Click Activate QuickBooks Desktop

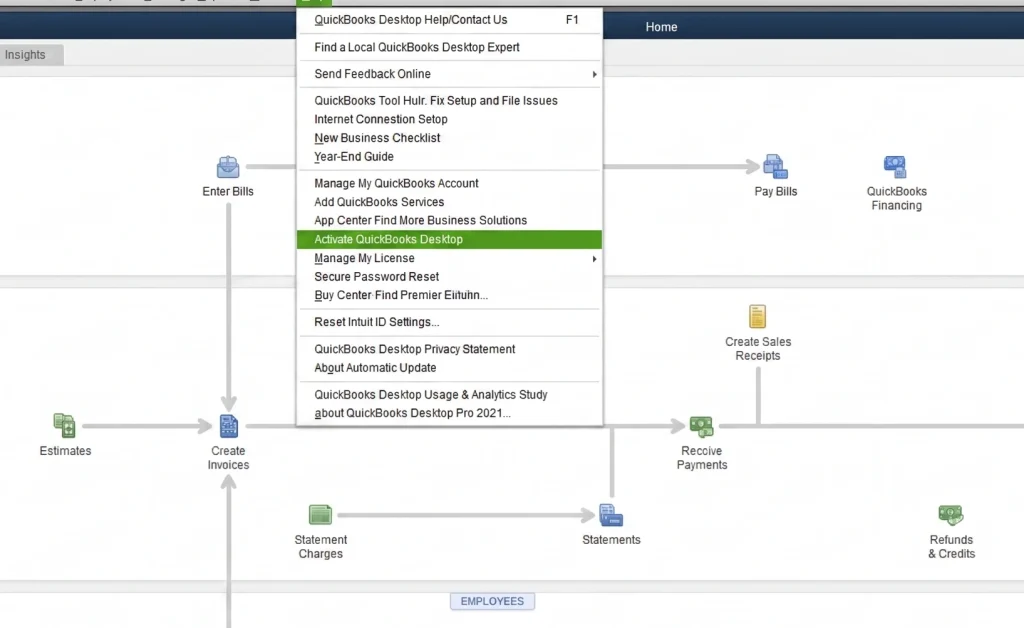click(449, 240)
